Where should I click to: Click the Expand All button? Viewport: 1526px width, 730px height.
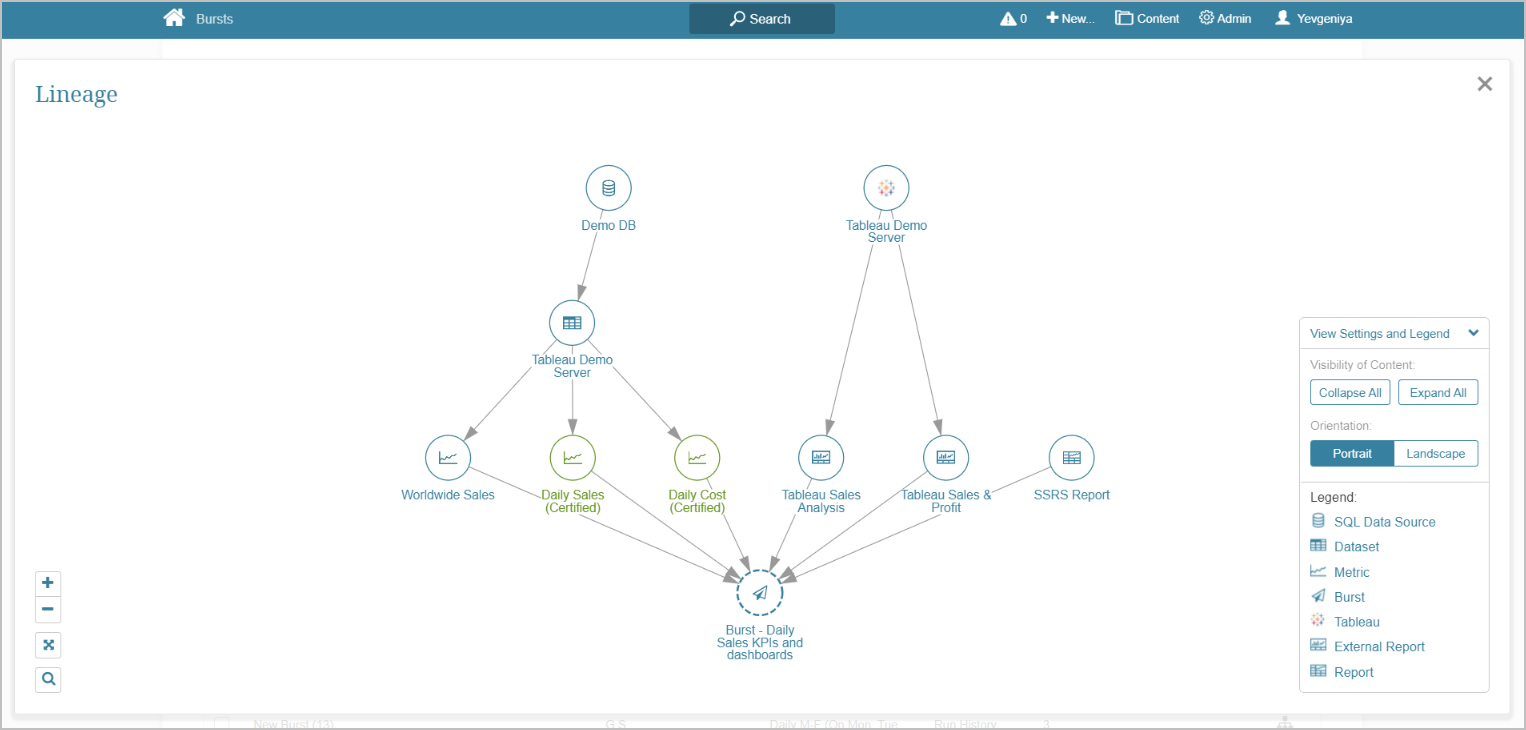tap(1438, 393)
